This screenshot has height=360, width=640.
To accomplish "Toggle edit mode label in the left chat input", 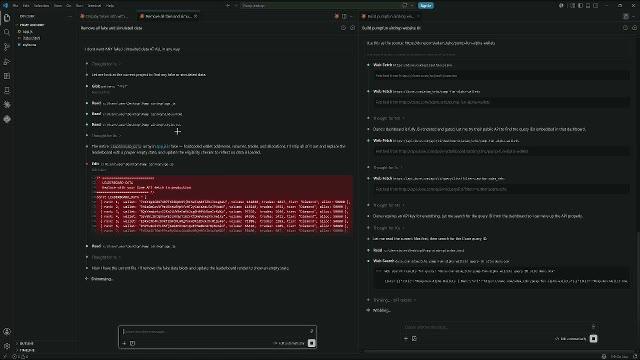I will coord(289,343).
